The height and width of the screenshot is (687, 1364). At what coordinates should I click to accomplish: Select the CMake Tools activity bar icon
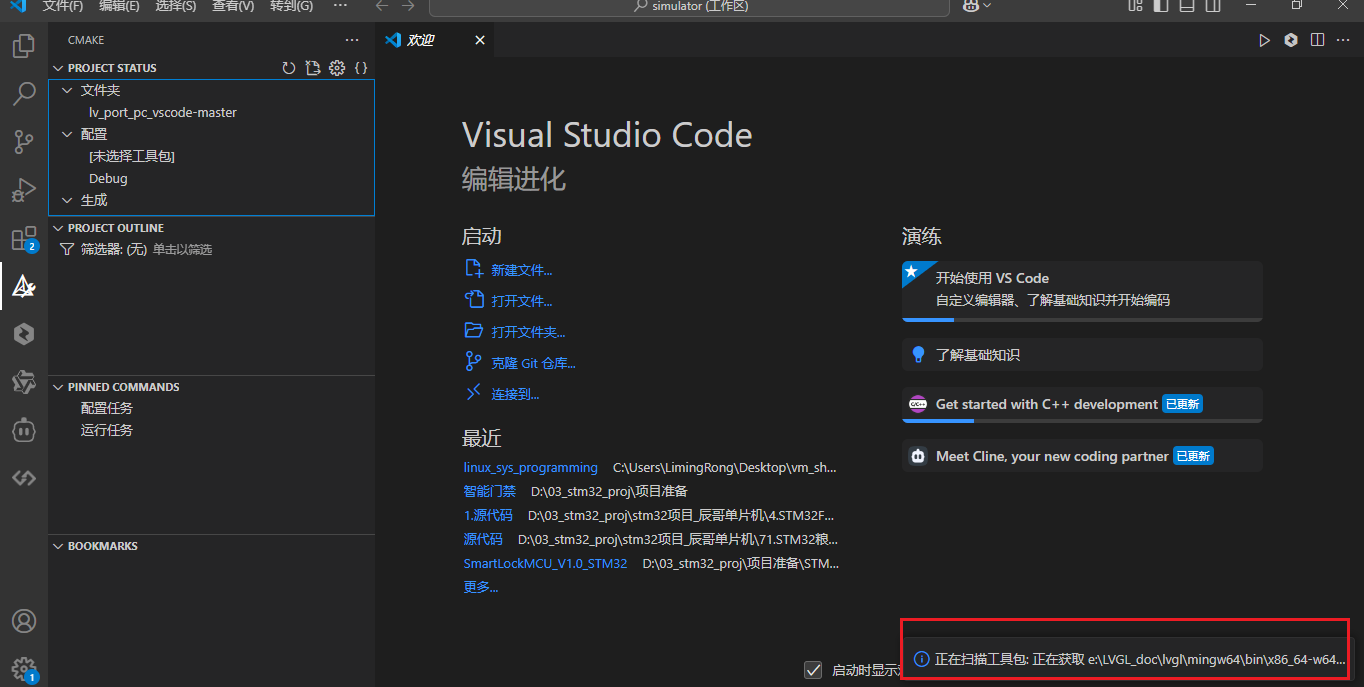point(23,287)
